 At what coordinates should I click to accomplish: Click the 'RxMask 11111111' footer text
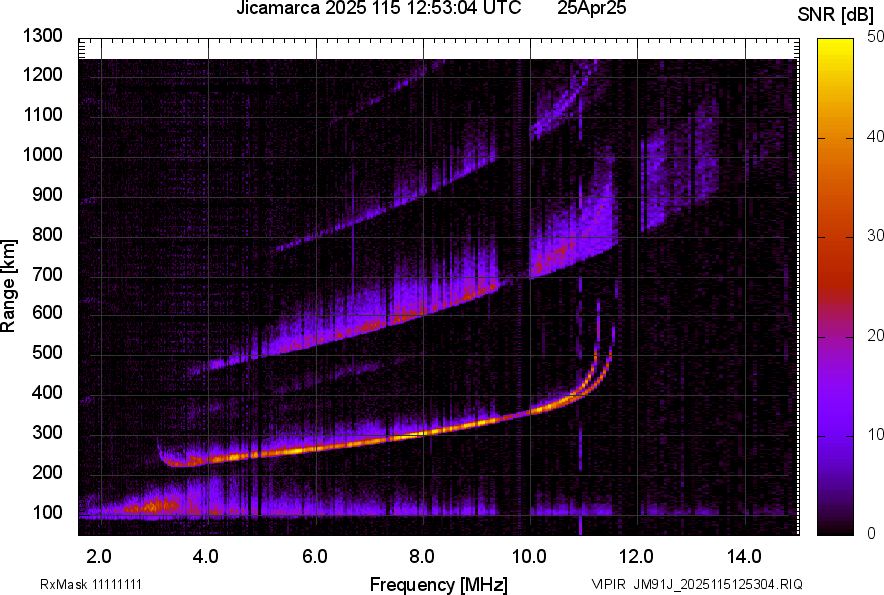(91, 584)
